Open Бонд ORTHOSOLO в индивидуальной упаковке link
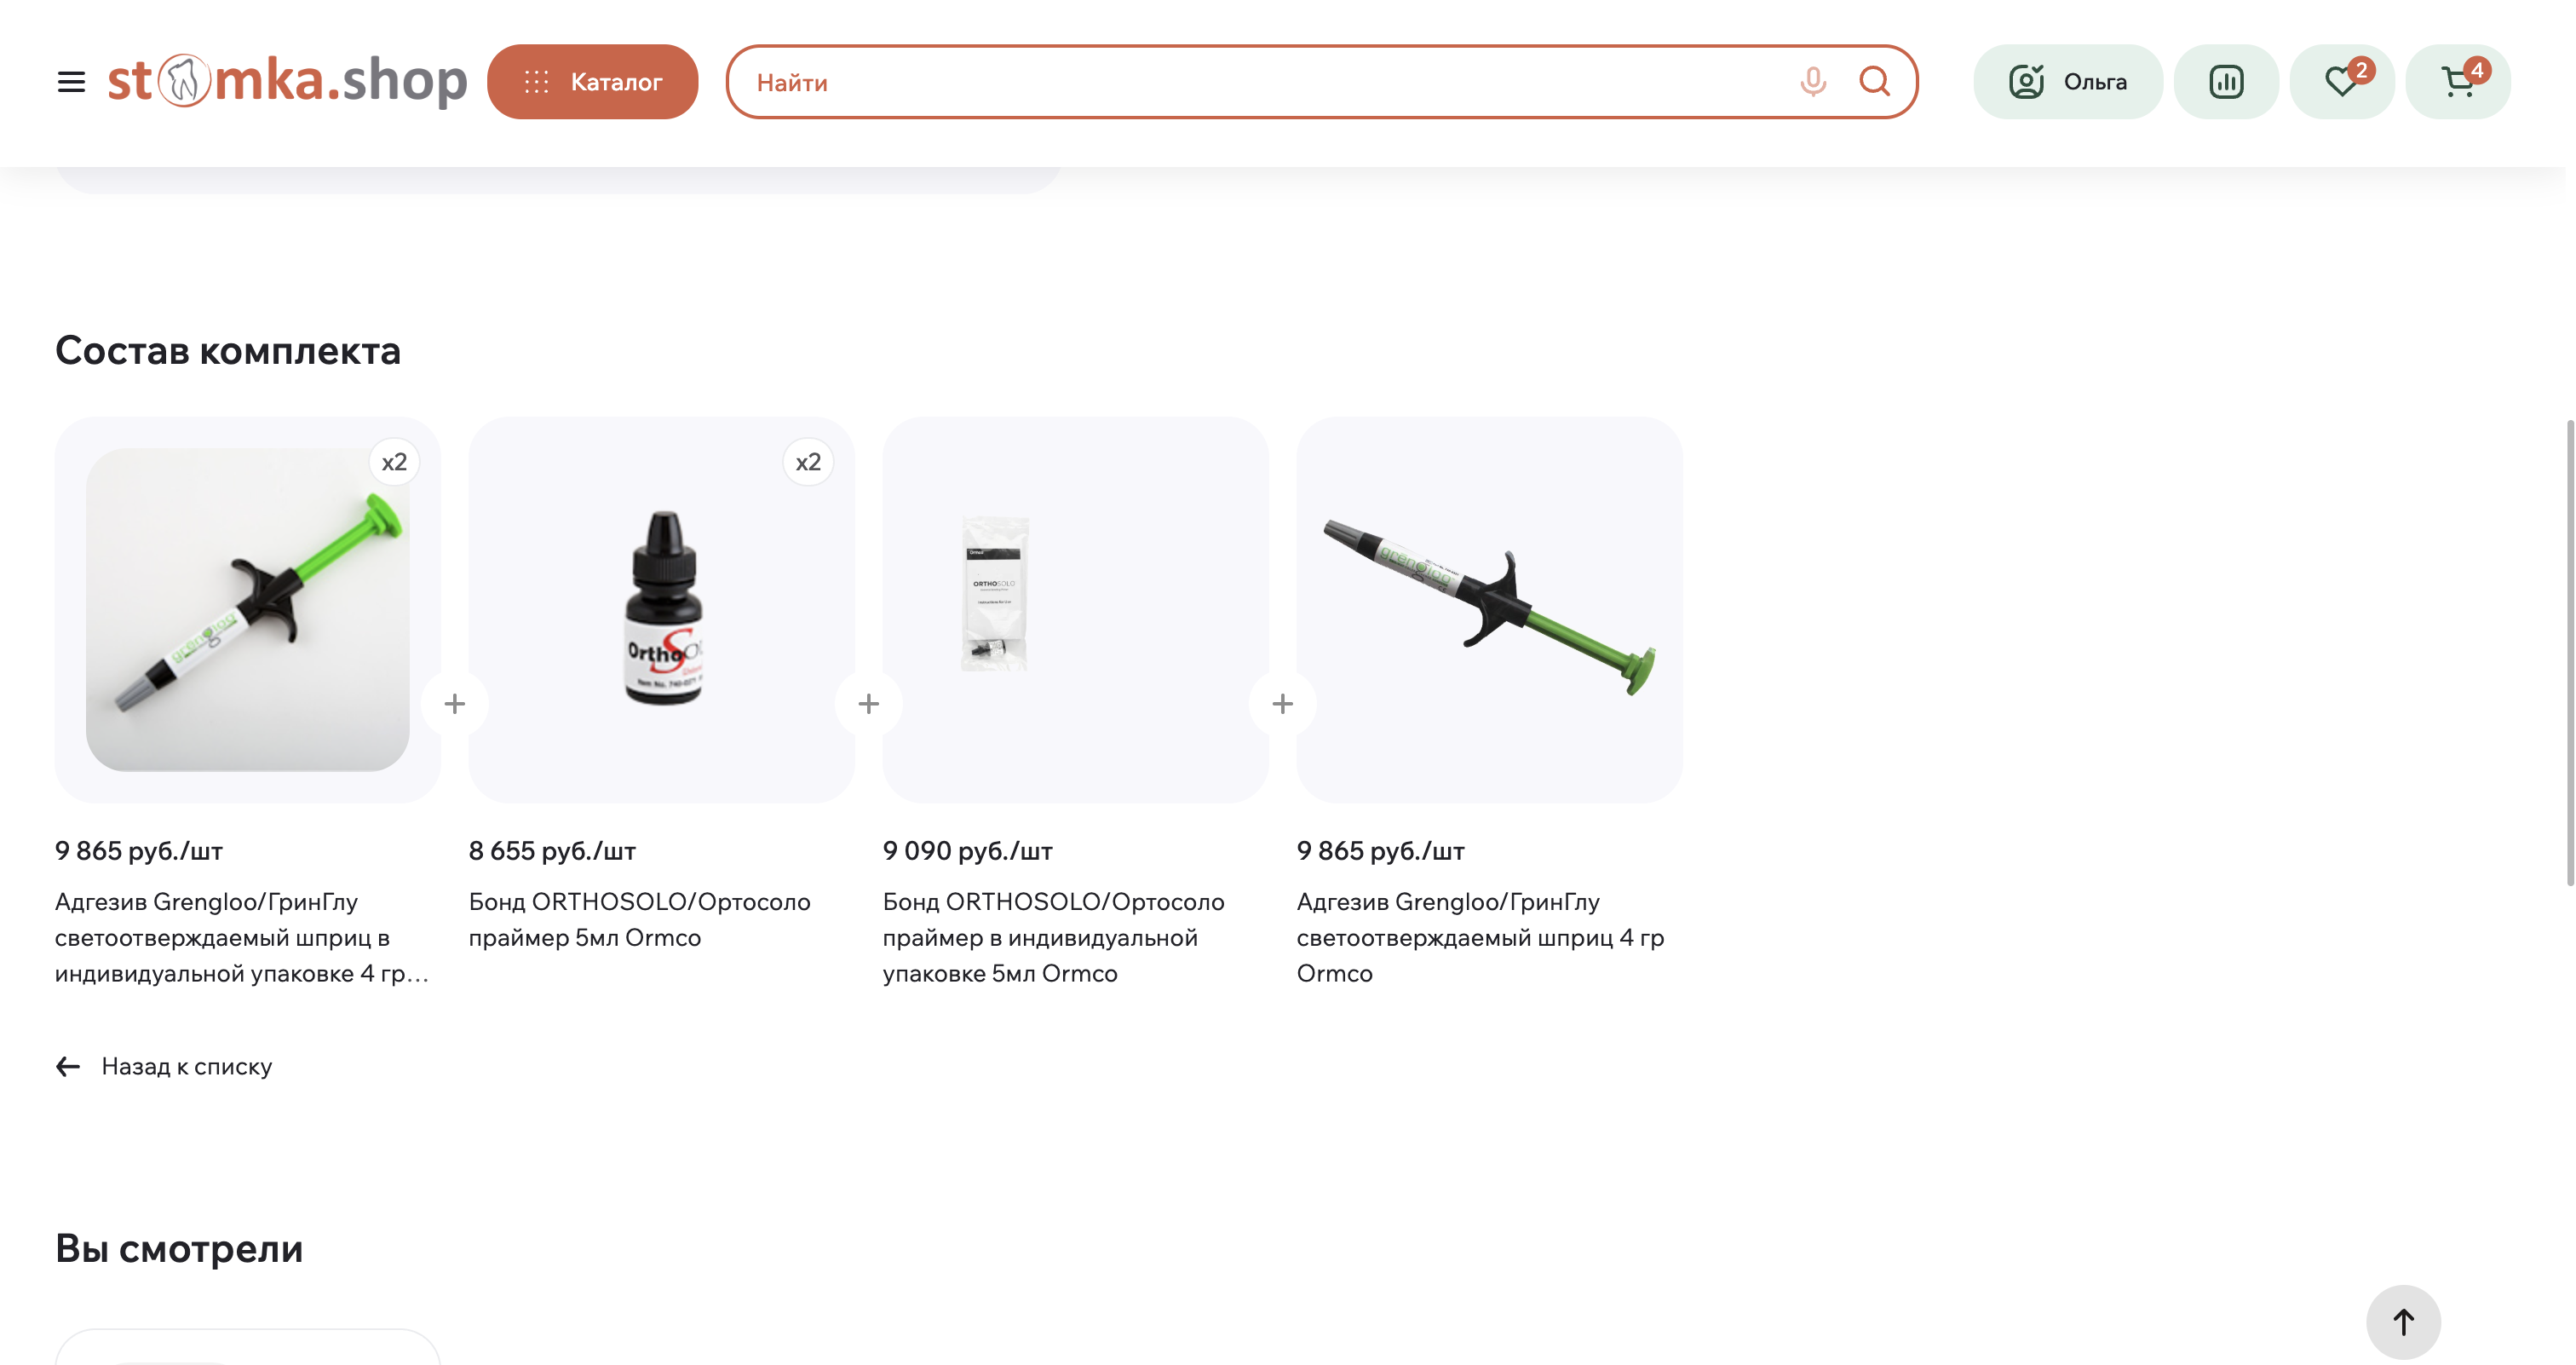Image resolution: width=2576 pixels, height=1365 pixels. 1054,938
